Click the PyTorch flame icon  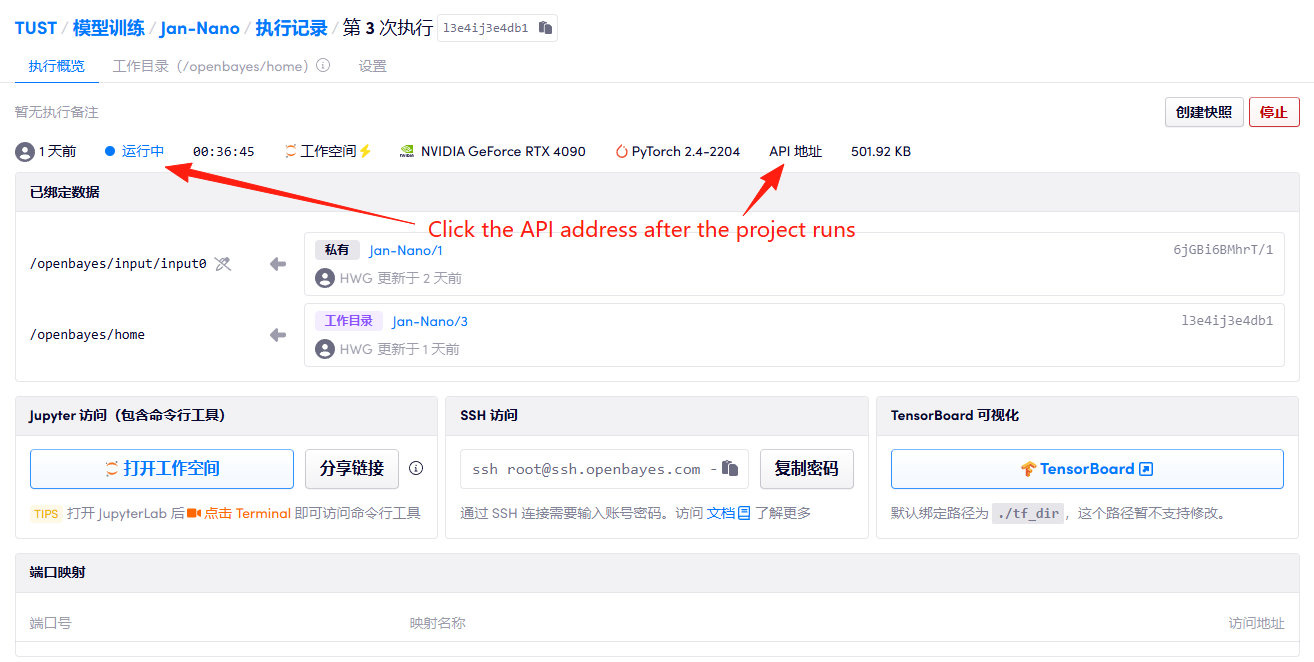click(621, 152)
